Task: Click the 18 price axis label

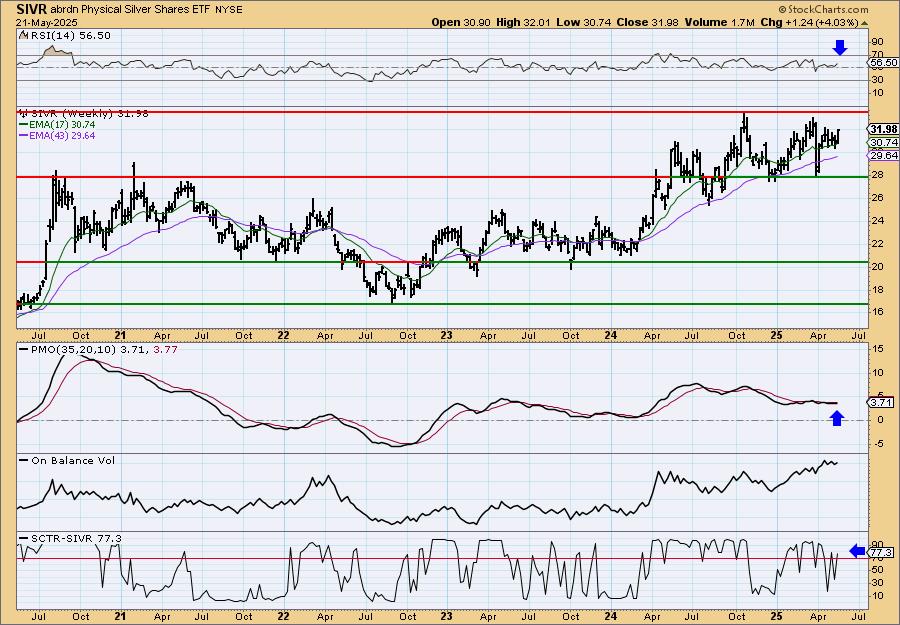Action: point(877,289)
